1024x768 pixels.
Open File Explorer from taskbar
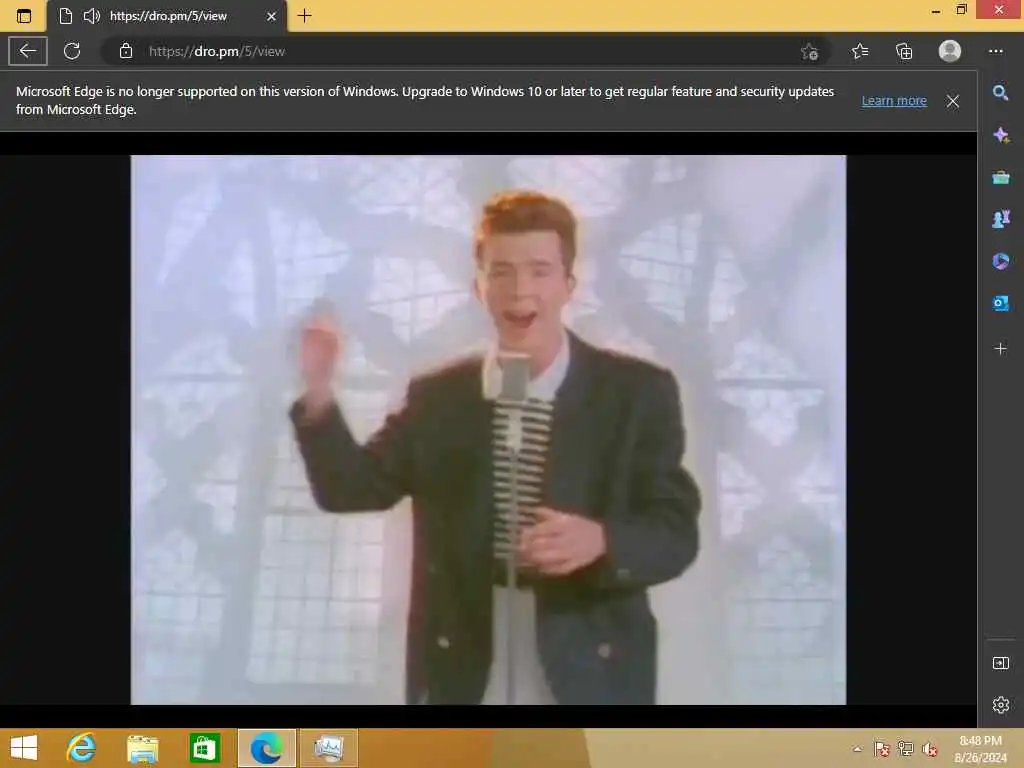point(142,748)
